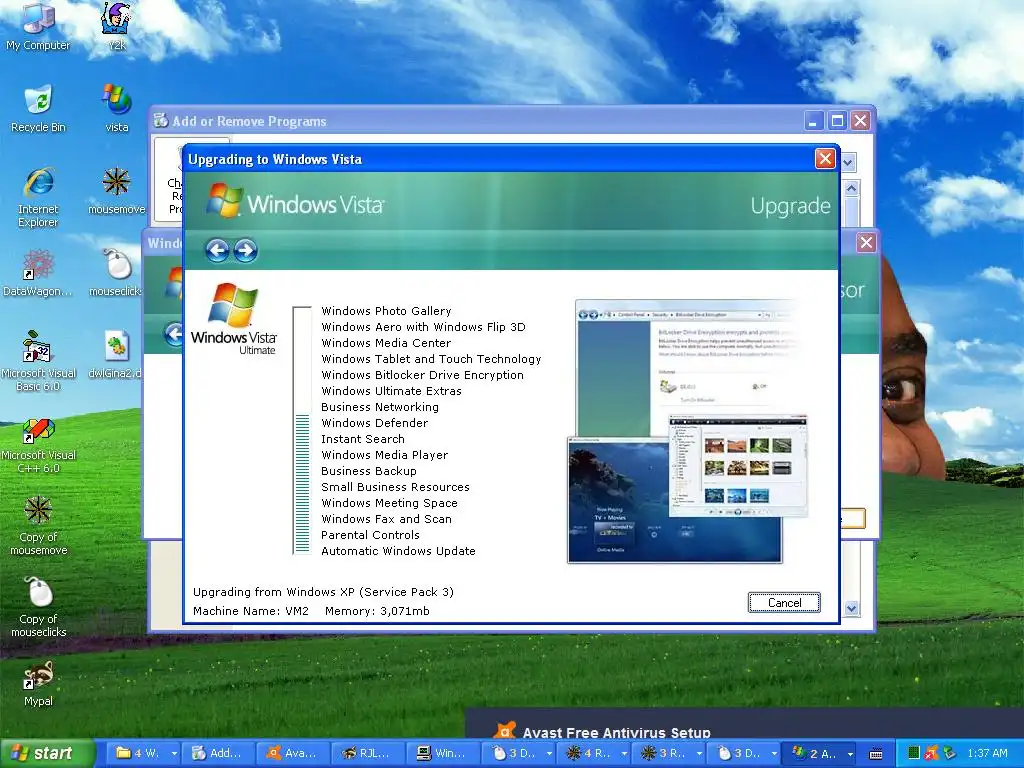
Task: Click 'Machine Name: VM2' text
Action: [x=250, y=611]
